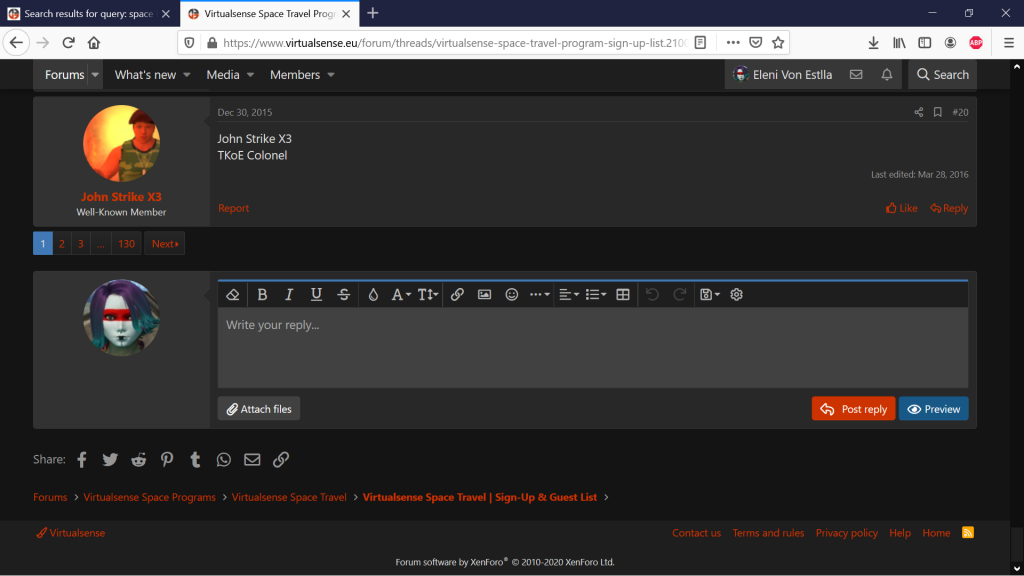Toggle underline formatting in editor
Image resolution: width=1024 pixels, height=576 pixels.
point(316,295)
